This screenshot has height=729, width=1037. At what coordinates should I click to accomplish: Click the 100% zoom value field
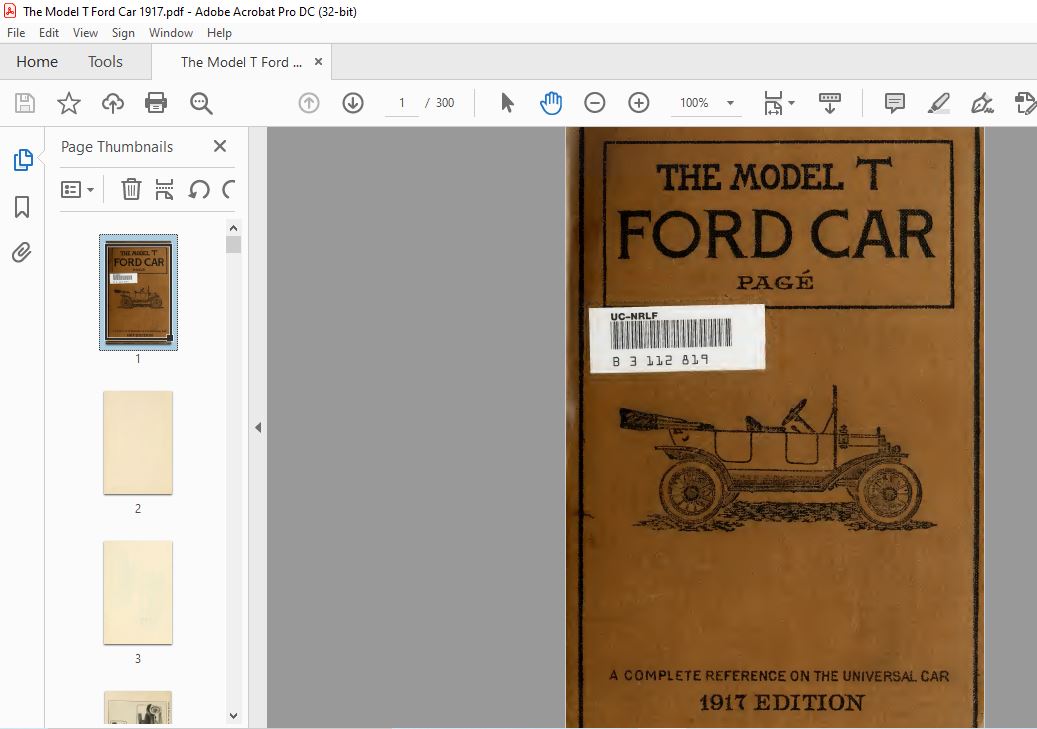[694, 103]
